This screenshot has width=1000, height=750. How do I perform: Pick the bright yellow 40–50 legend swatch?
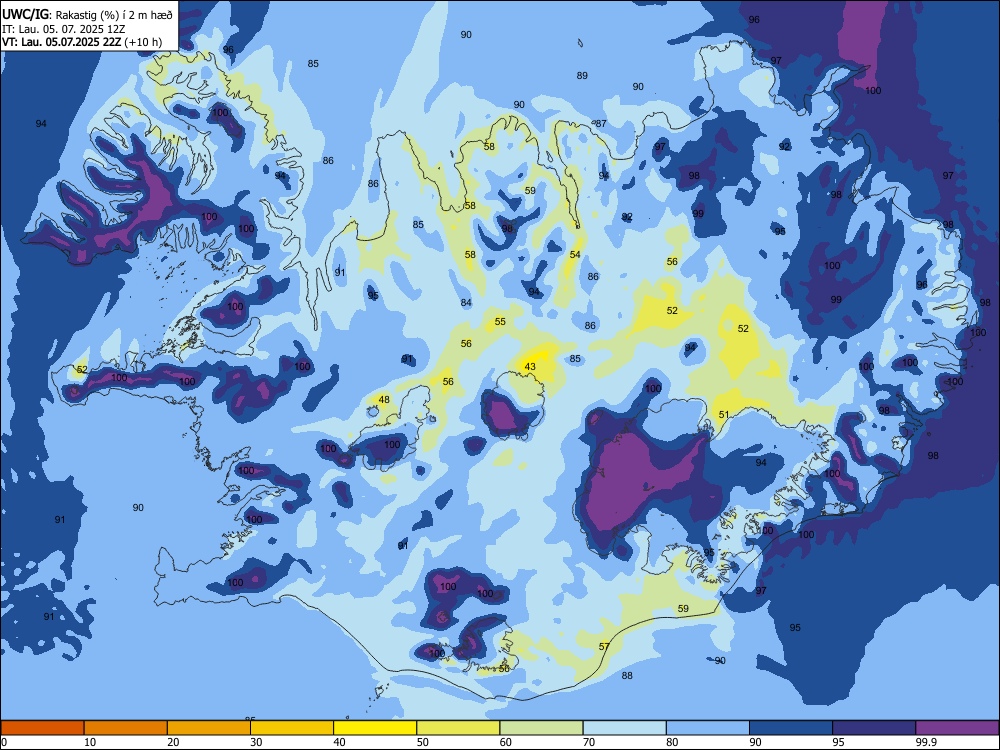coord(375,728)
